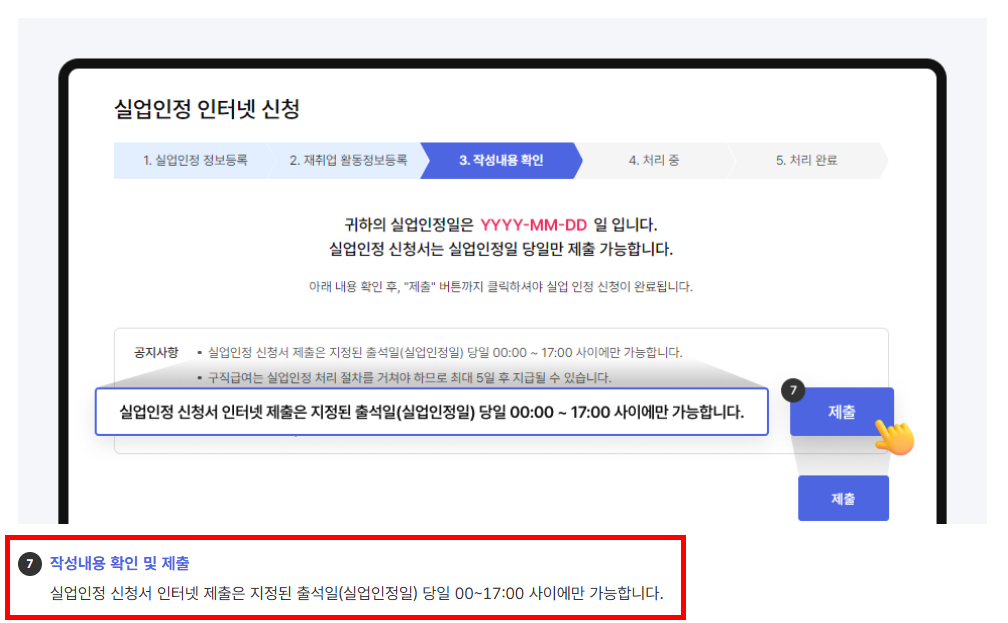Click the dark rounded screen frame border

point(500,60)
